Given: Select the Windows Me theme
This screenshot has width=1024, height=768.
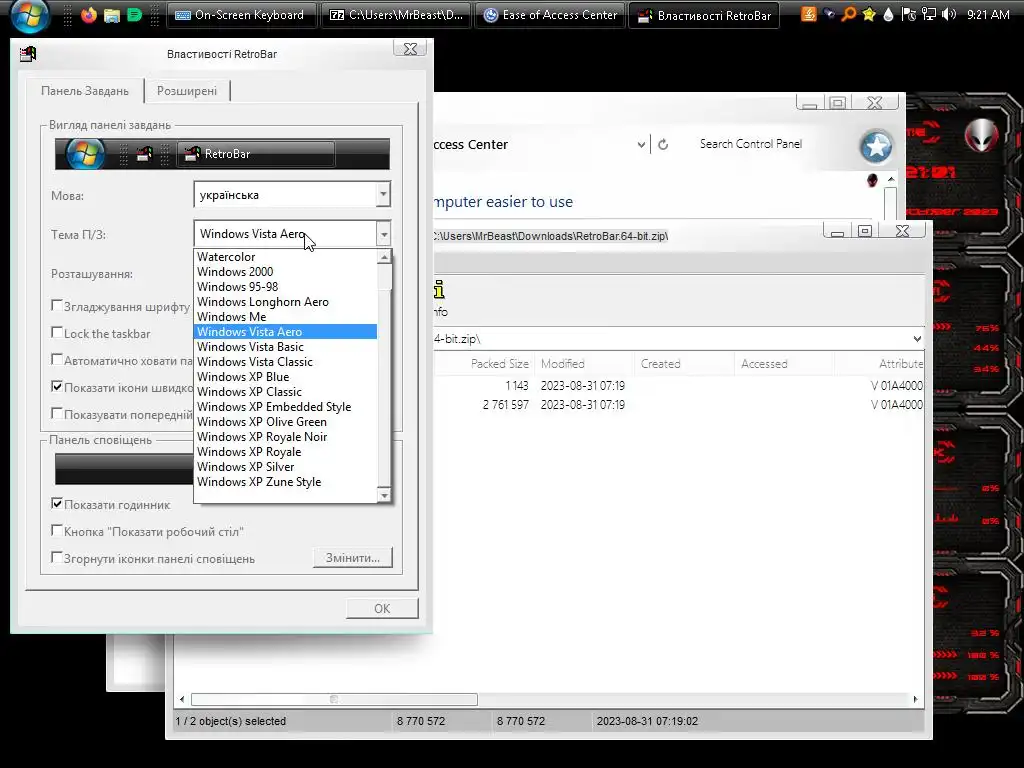Looking at the screenshot, I should coord(285,317).
